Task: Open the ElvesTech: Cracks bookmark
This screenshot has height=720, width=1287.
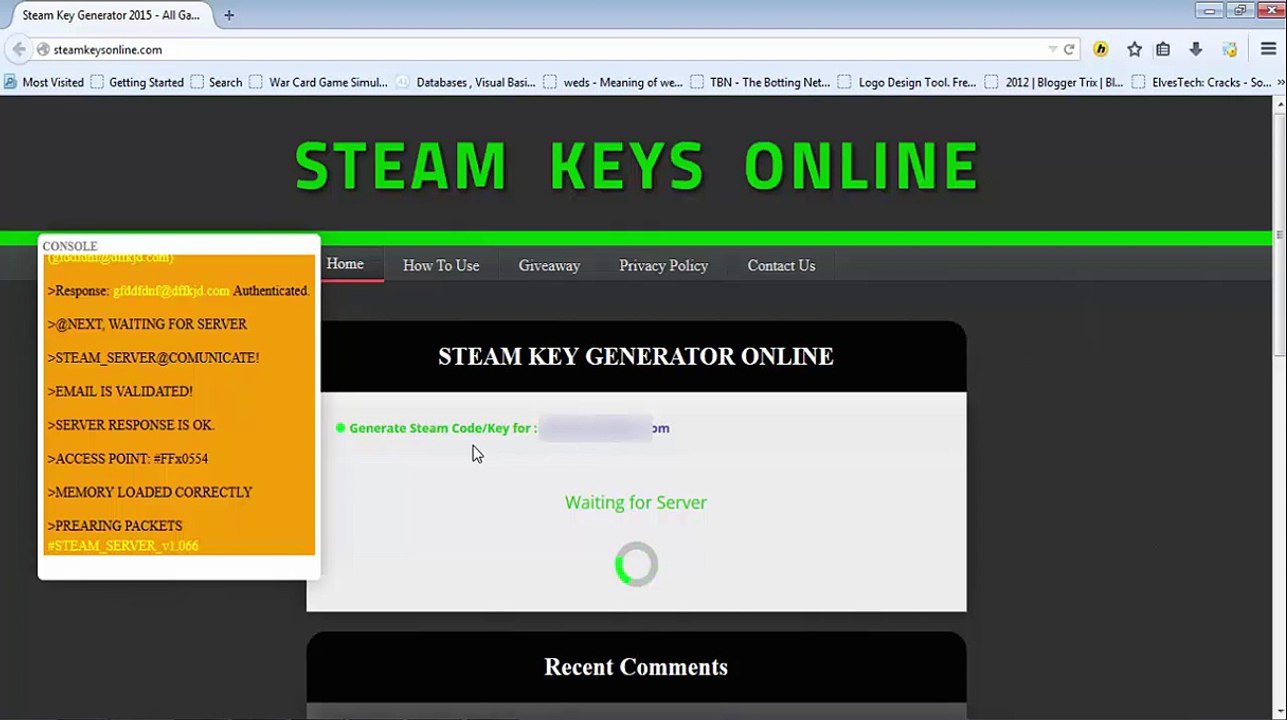Action: [1202, 82]
